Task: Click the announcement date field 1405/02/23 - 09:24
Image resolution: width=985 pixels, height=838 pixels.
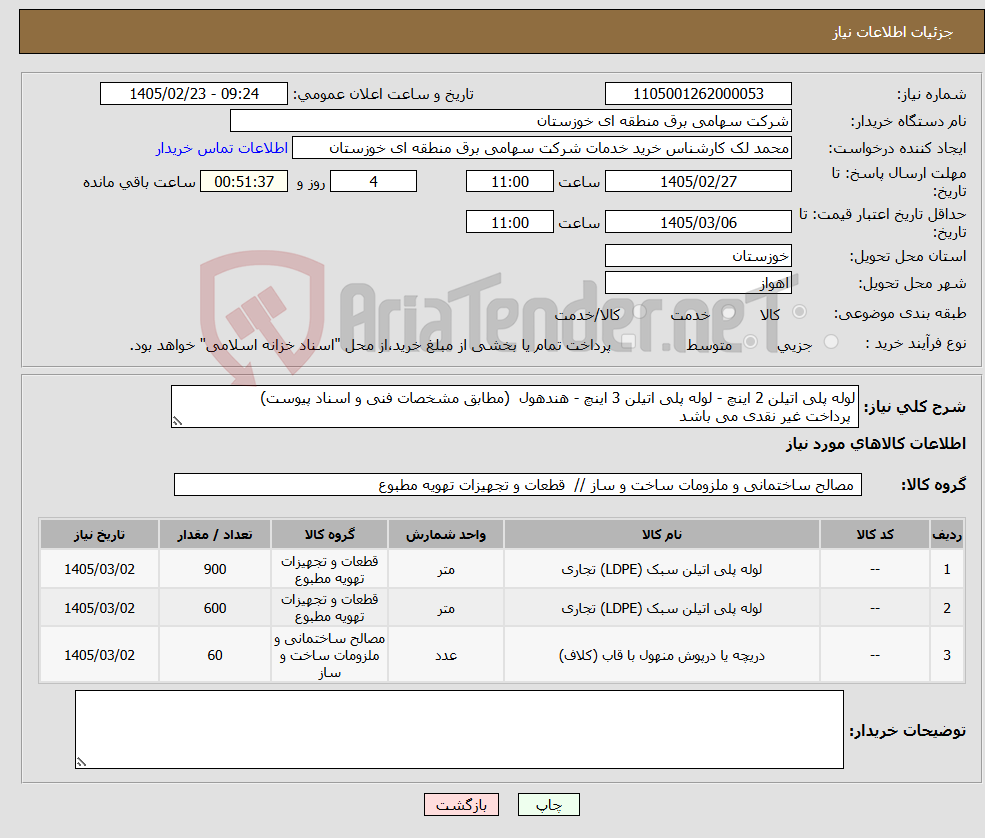Action: tap(193, 94)
